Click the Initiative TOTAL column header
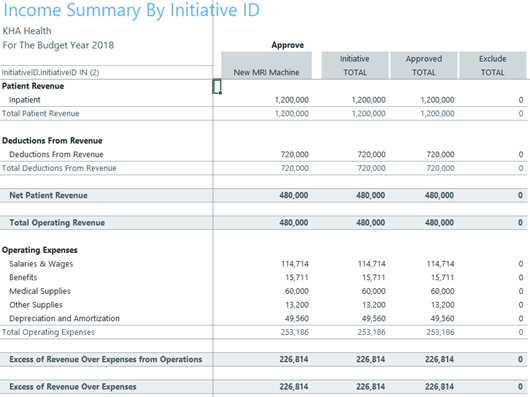The height and width of the screenshot is (397, 530). point(355,66)
